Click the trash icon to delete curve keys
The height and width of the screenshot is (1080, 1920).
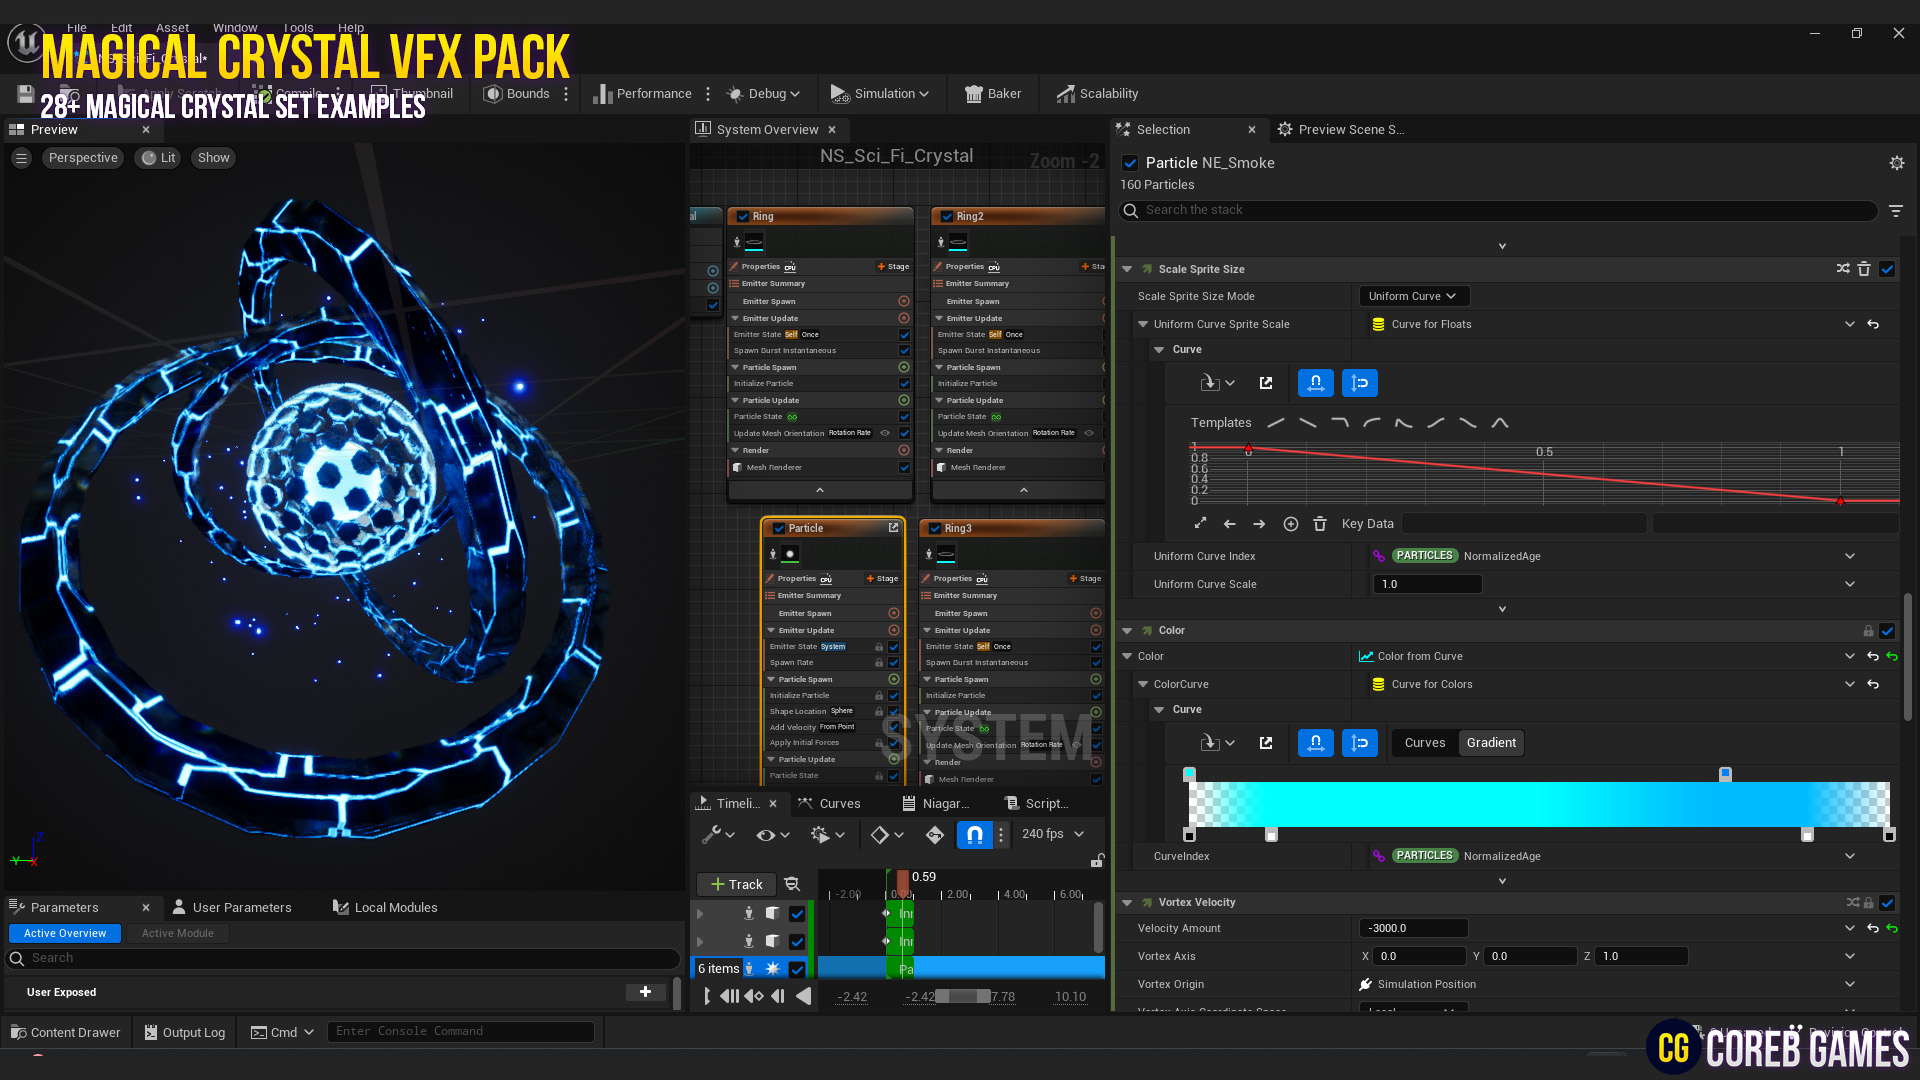click(x=1320, y=523)
